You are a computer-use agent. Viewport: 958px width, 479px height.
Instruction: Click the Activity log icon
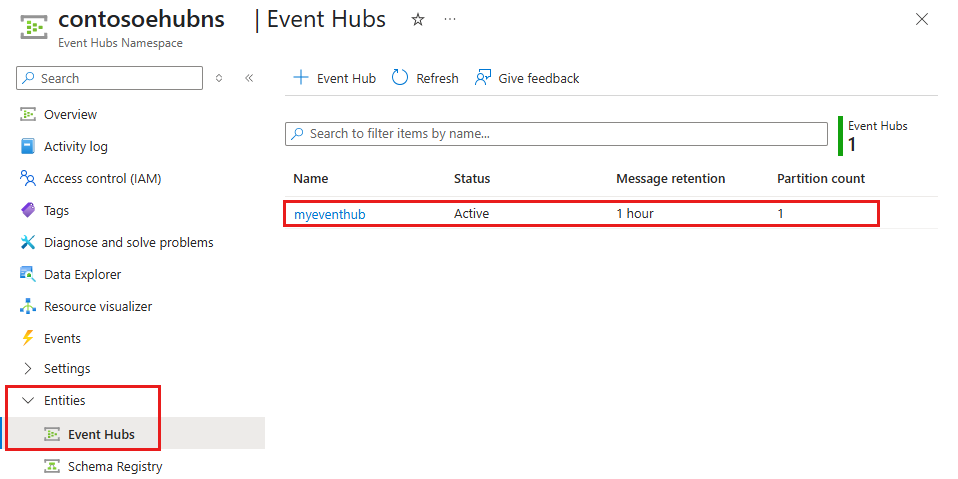click(28, 147)
